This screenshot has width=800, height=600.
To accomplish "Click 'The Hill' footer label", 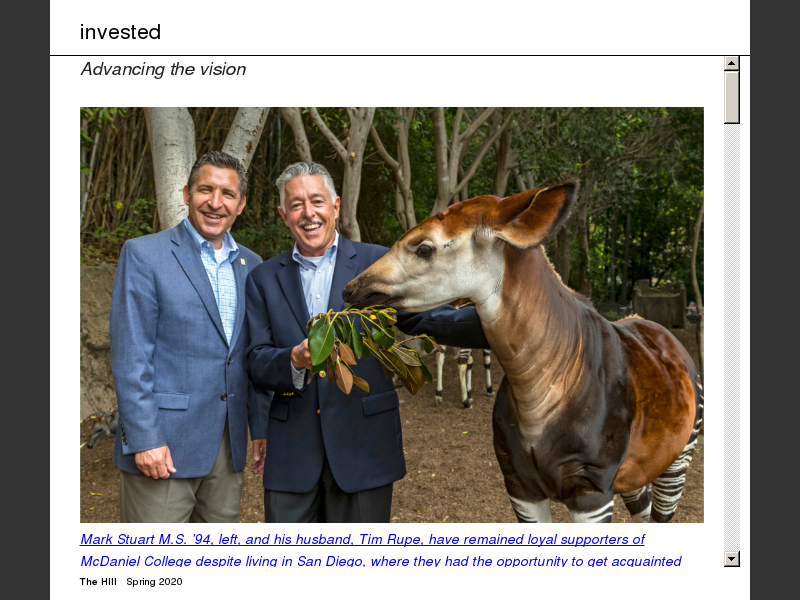I will (x=98, y=582).
